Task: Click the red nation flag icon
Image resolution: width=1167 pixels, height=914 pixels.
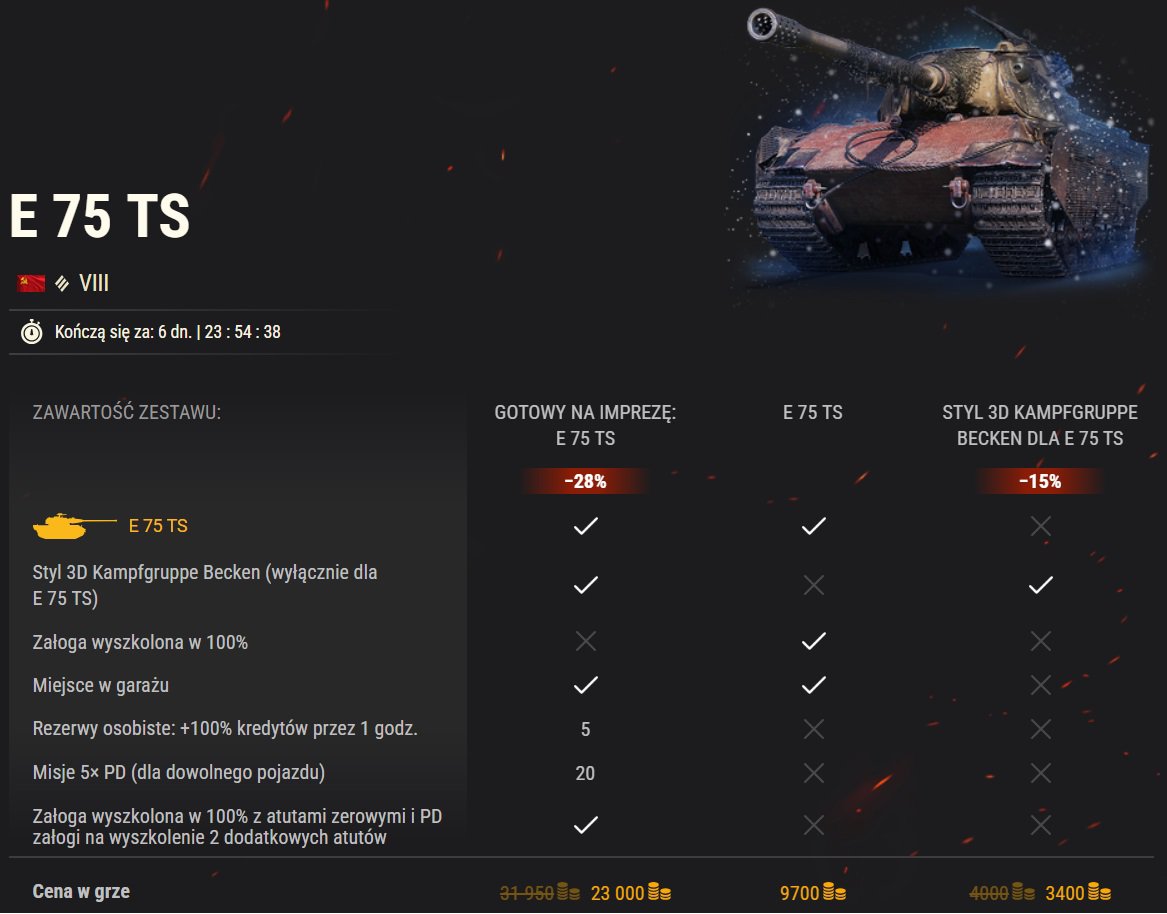Action: click(31, 283)
